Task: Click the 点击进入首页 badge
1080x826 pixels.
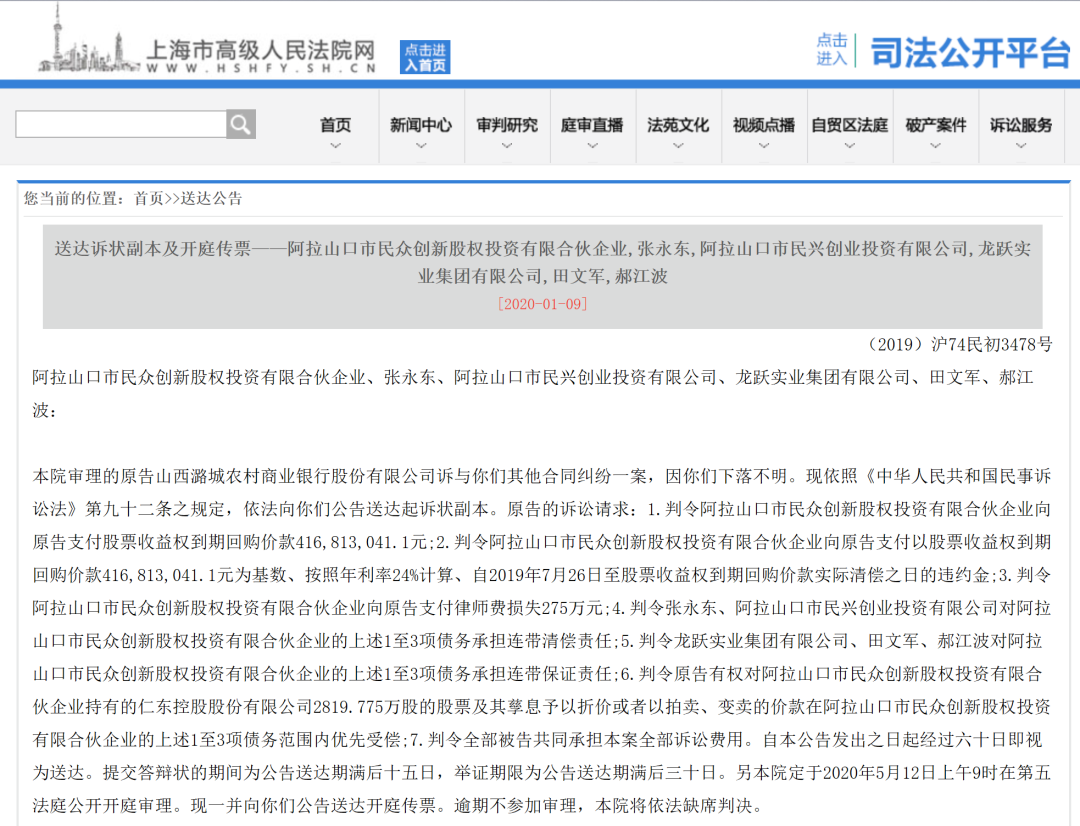Action: tap(425, 57)
